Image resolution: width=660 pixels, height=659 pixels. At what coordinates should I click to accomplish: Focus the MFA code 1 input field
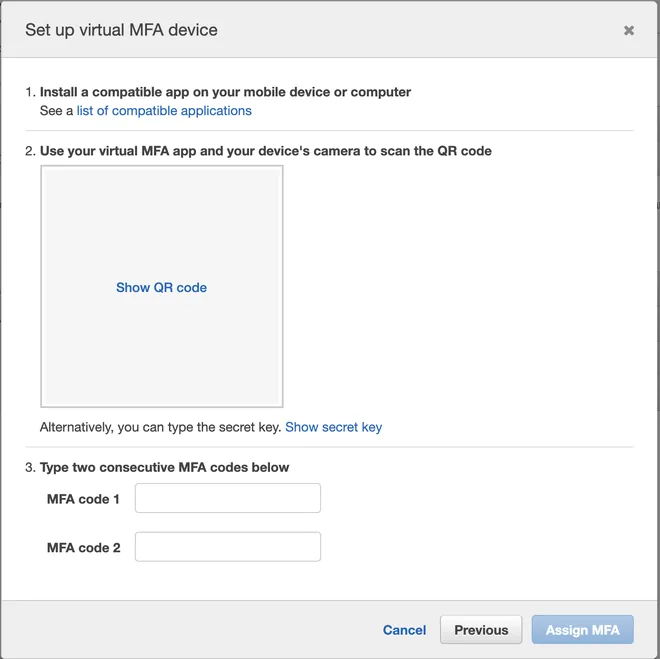[228, 498]
